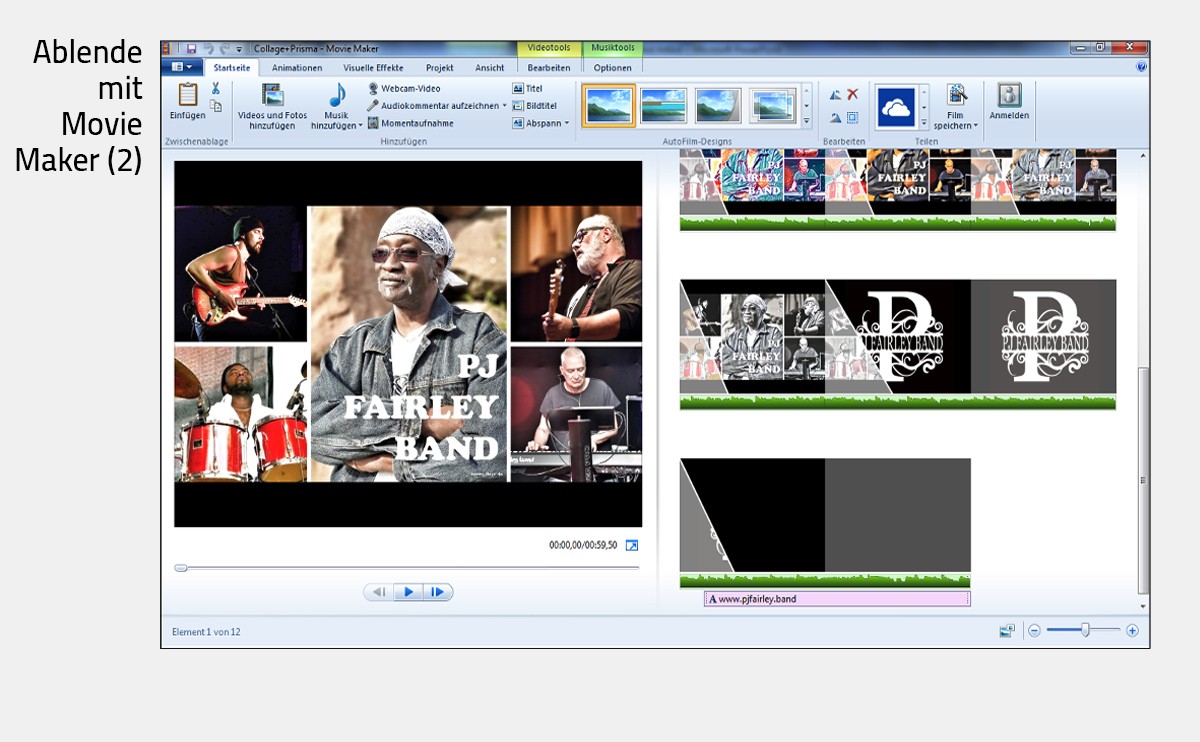Expand Audiokommentar aufzeichnen options arrow
Screen dimensions: 1200x742
pyautogui.click(x=505, y=106)
